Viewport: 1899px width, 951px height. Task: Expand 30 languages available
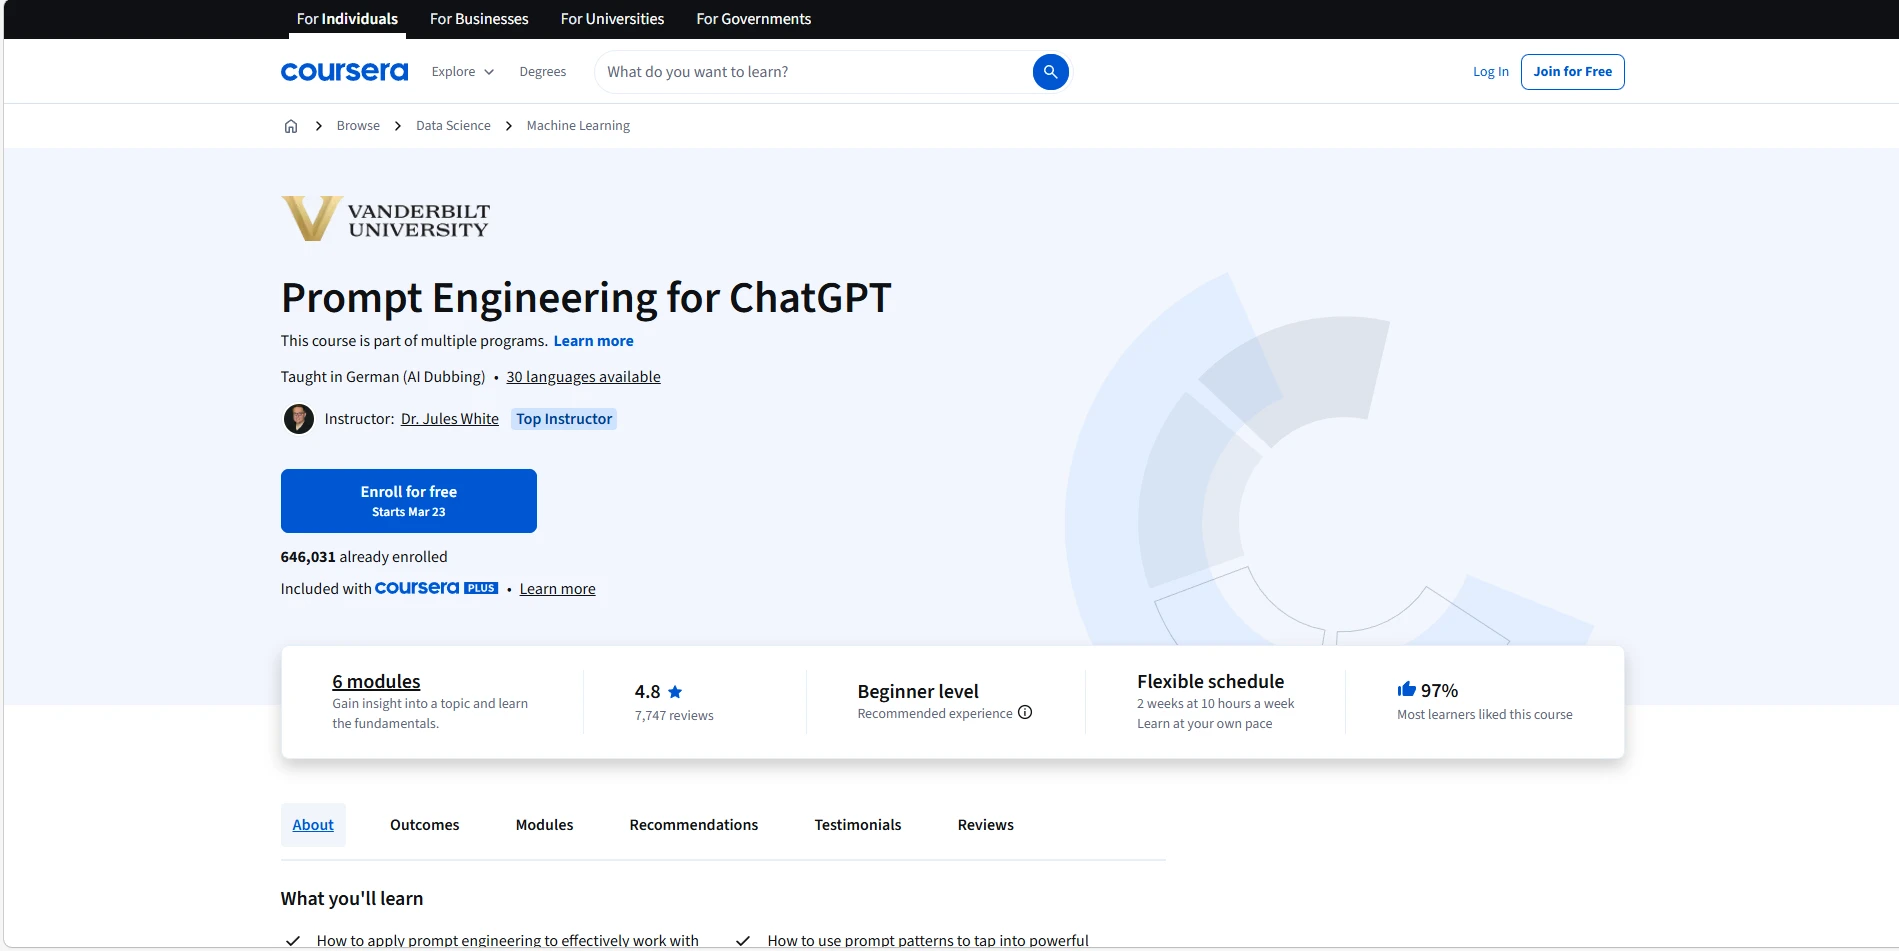[x=583, y=376]
